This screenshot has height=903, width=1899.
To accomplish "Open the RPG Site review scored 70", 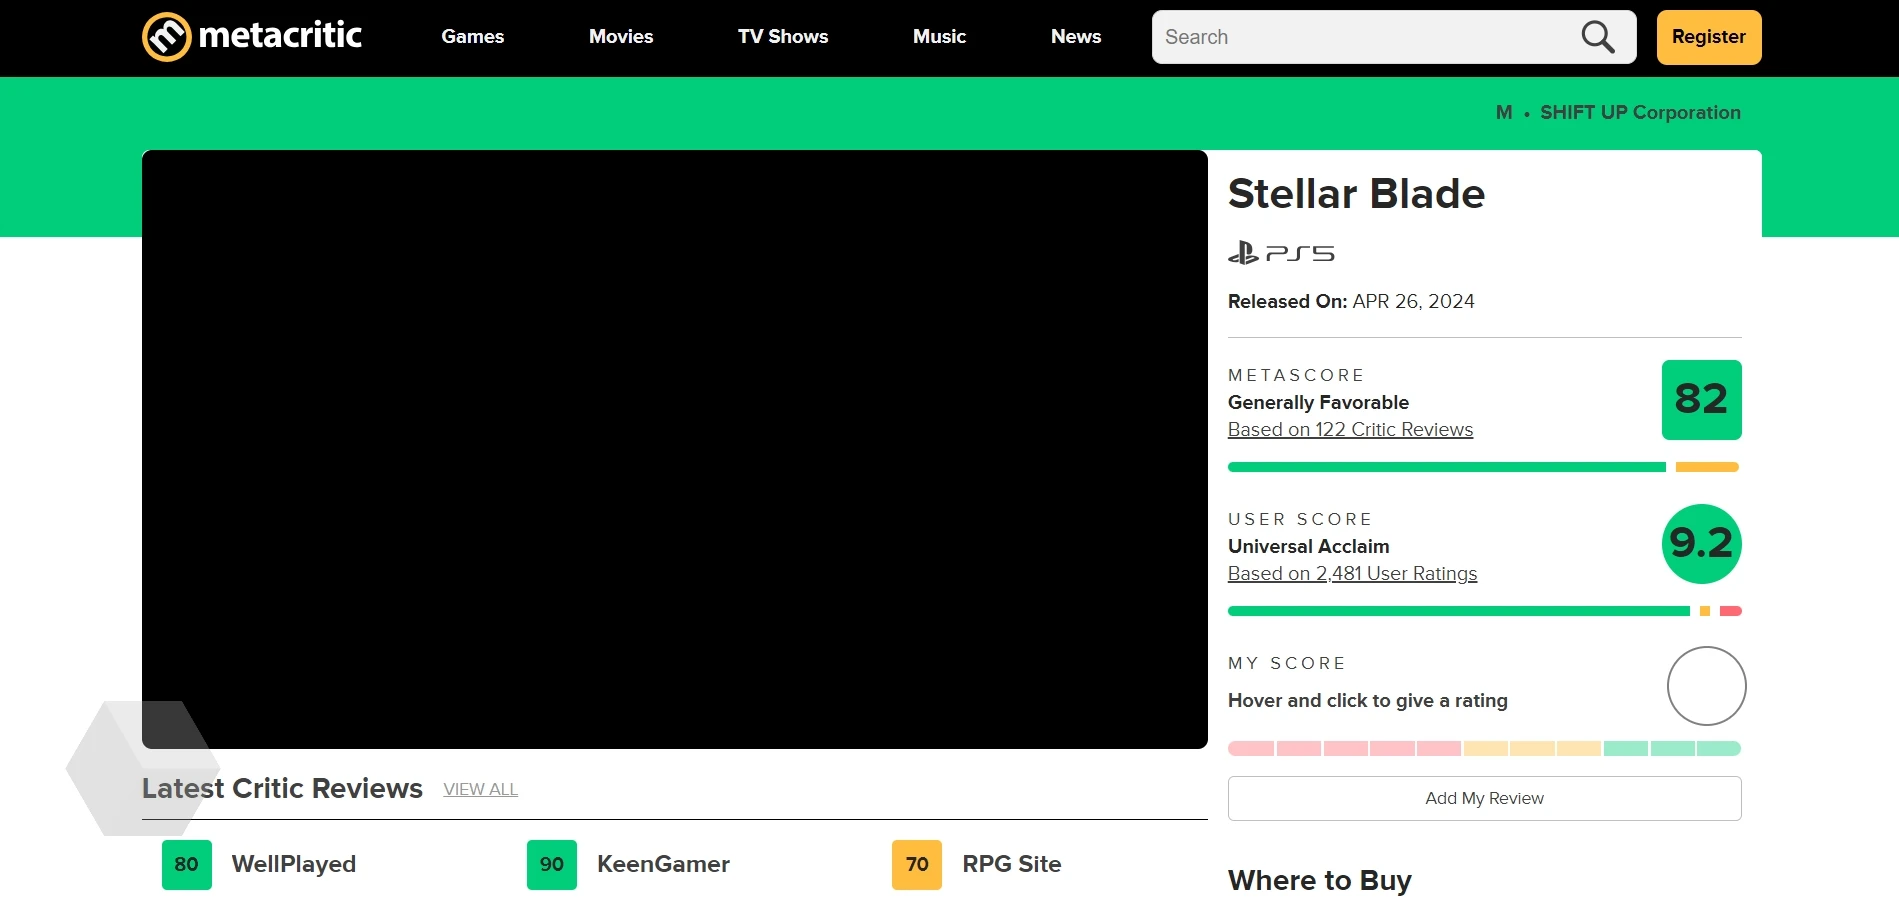I will 977,864.
